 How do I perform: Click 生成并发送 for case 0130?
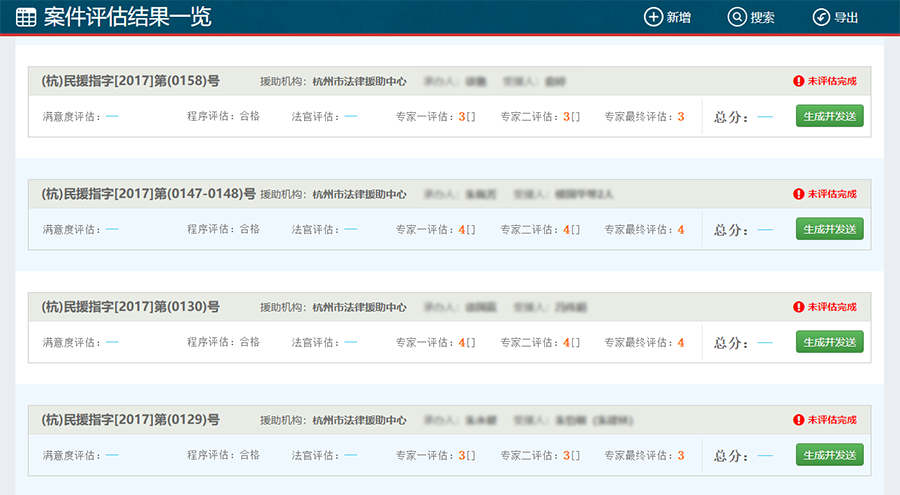pos(829,342)
